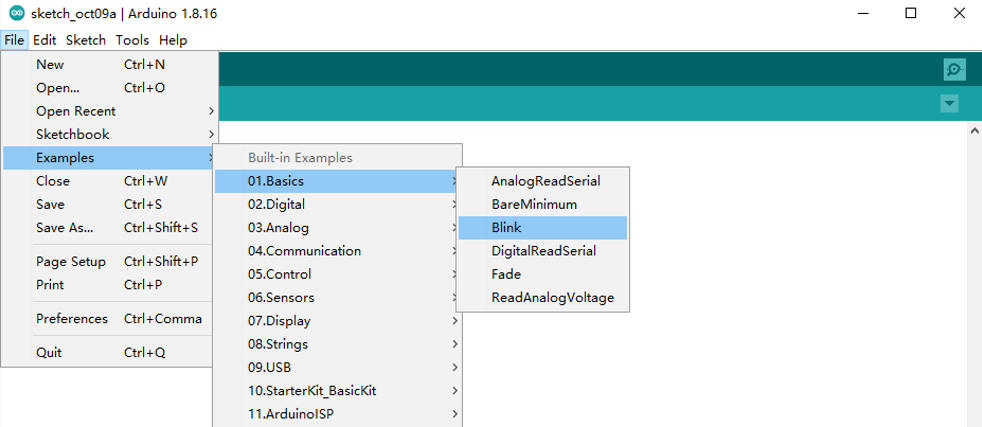
Task: Open the File menu
Action: [x=14, y=40]
